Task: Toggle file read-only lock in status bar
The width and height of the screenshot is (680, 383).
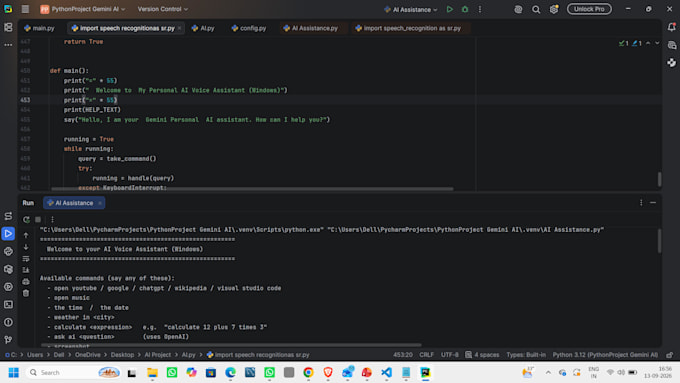Action: pyautogui.click(x=670, y=355)
